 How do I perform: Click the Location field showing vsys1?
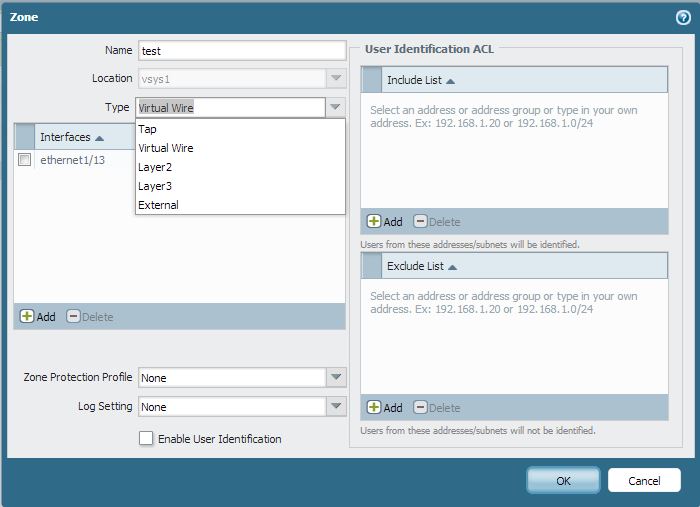point(232,79)
